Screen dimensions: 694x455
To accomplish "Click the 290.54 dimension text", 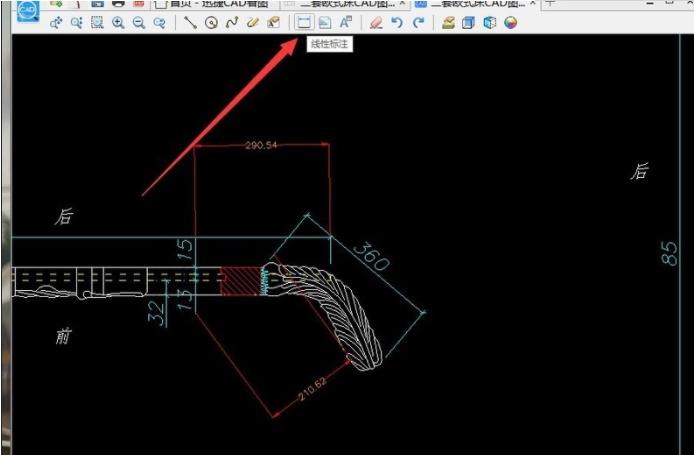I will click(261, 145).
